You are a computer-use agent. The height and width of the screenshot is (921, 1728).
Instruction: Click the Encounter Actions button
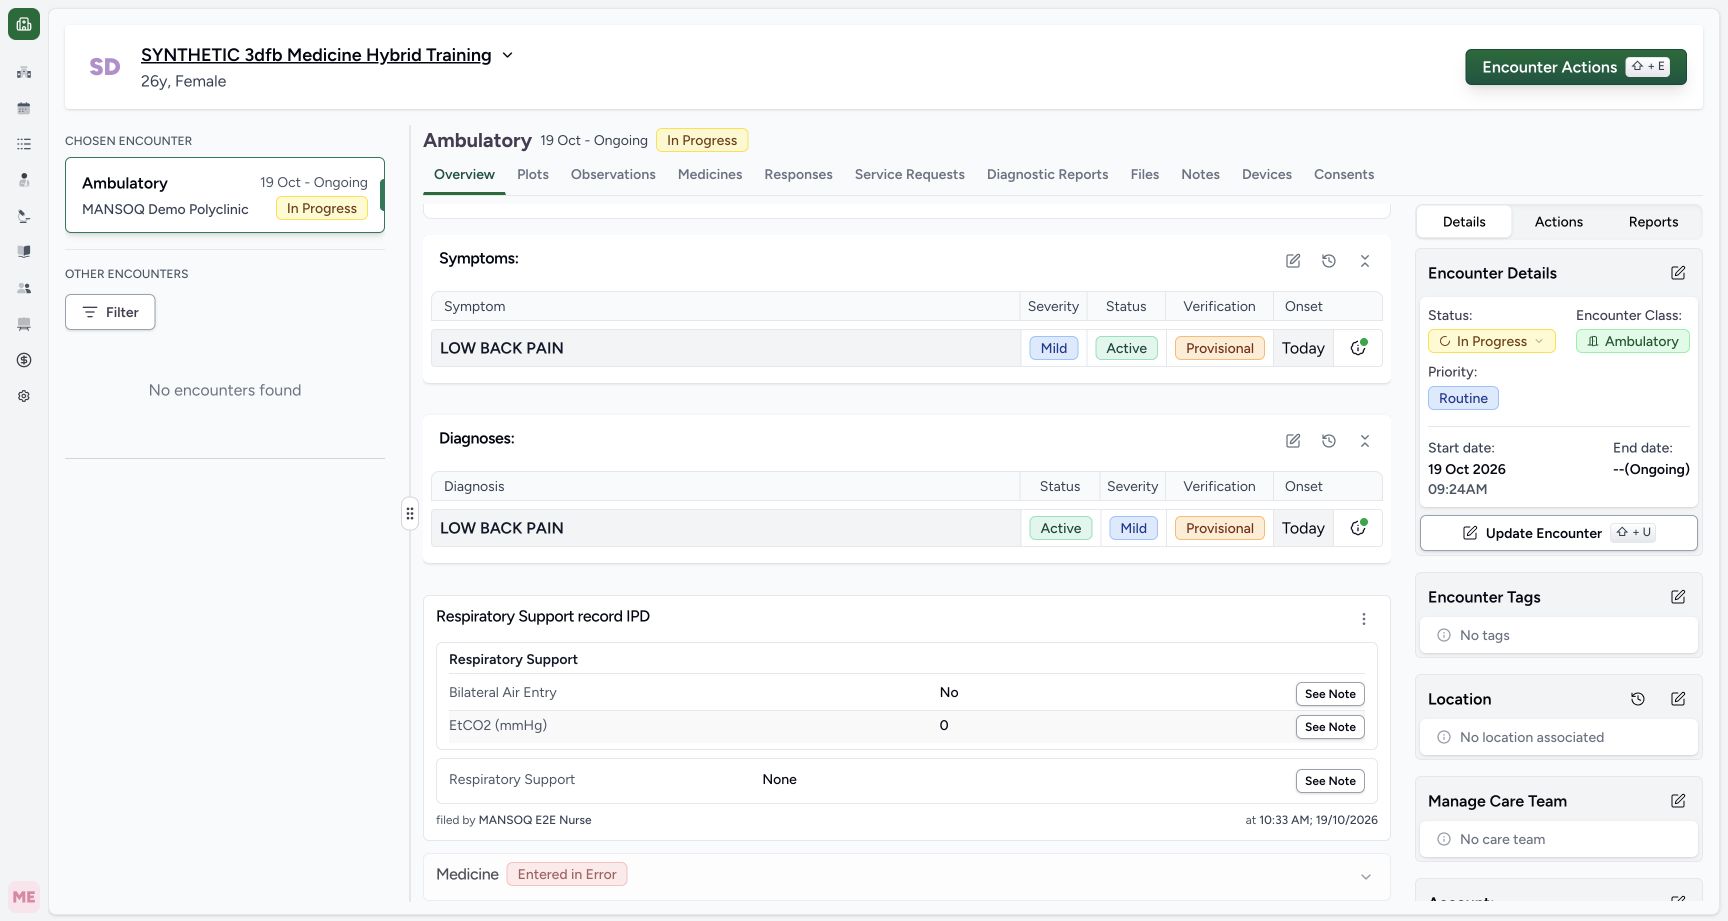point(1576,67)
